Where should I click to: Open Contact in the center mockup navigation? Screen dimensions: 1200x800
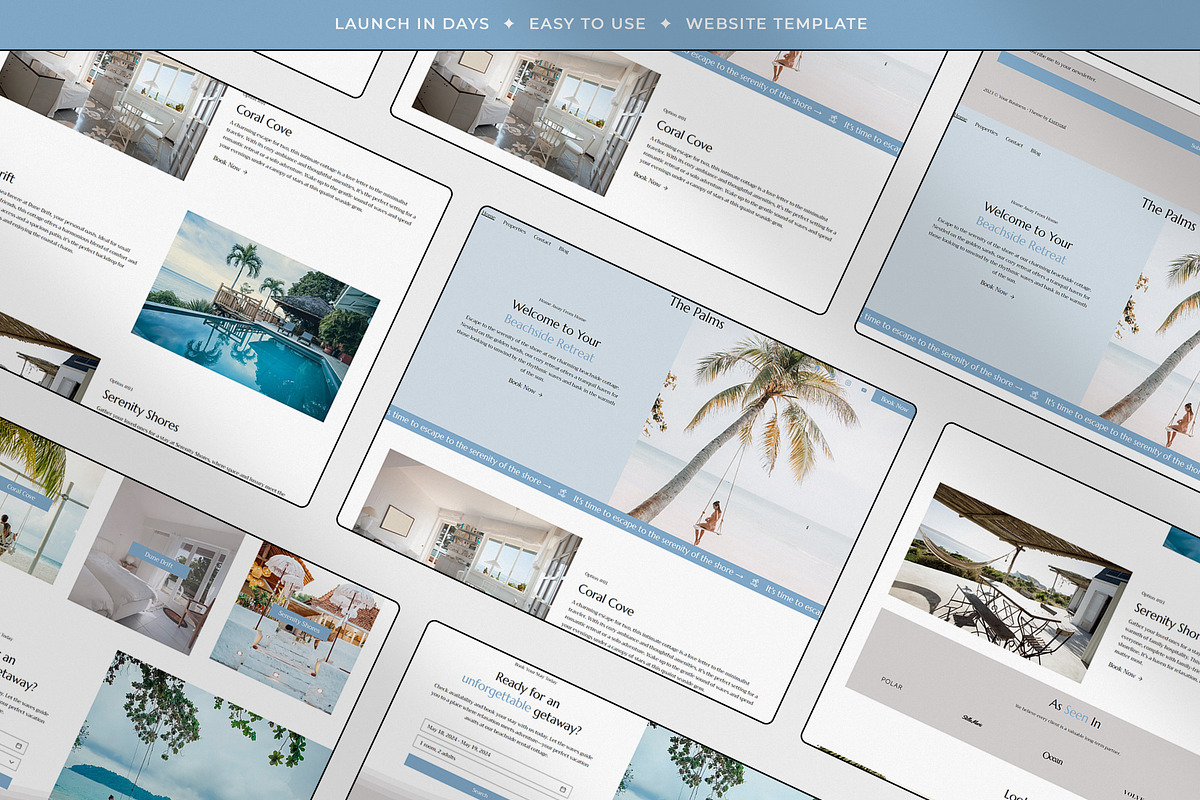542,239
